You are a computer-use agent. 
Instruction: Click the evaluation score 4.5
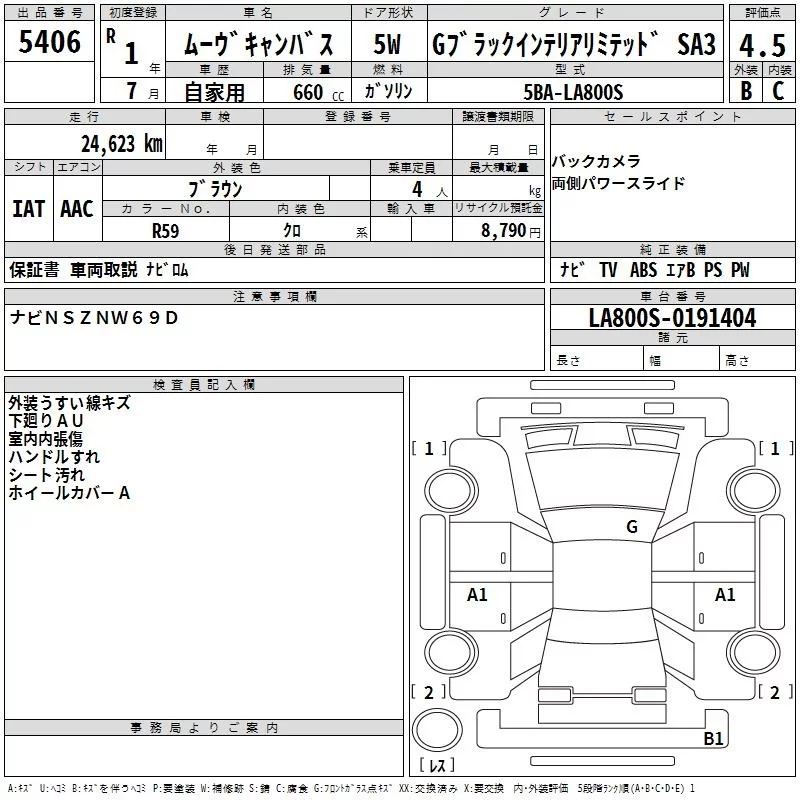tap(762, 45)
